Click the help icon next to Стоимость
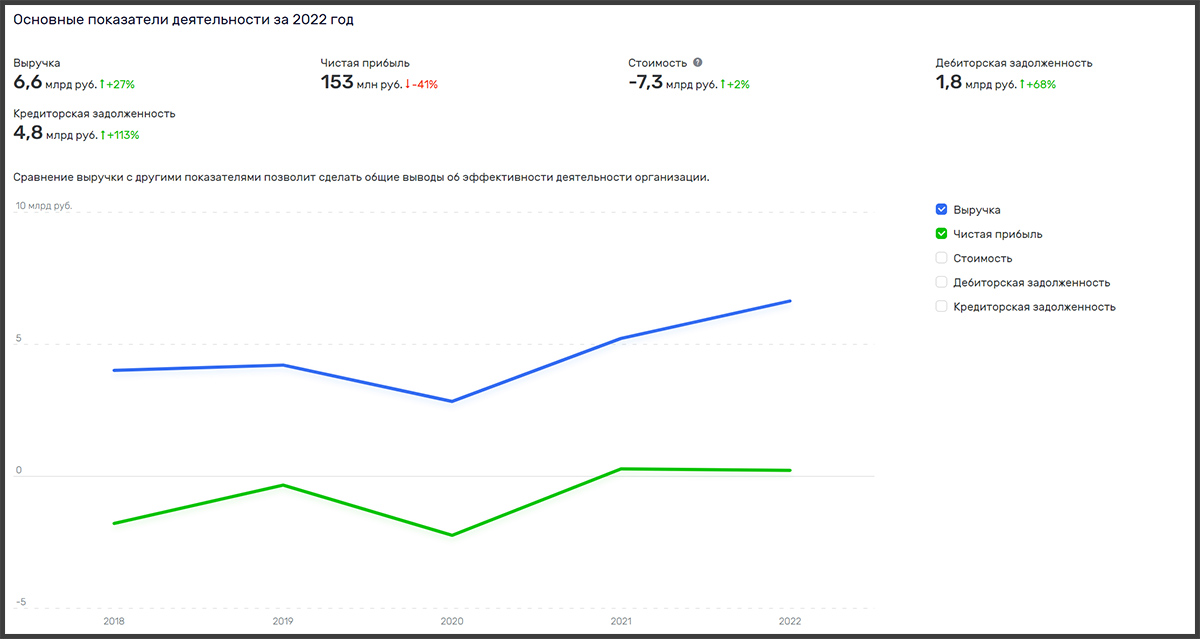1200x639 pixels. (698, 62)
